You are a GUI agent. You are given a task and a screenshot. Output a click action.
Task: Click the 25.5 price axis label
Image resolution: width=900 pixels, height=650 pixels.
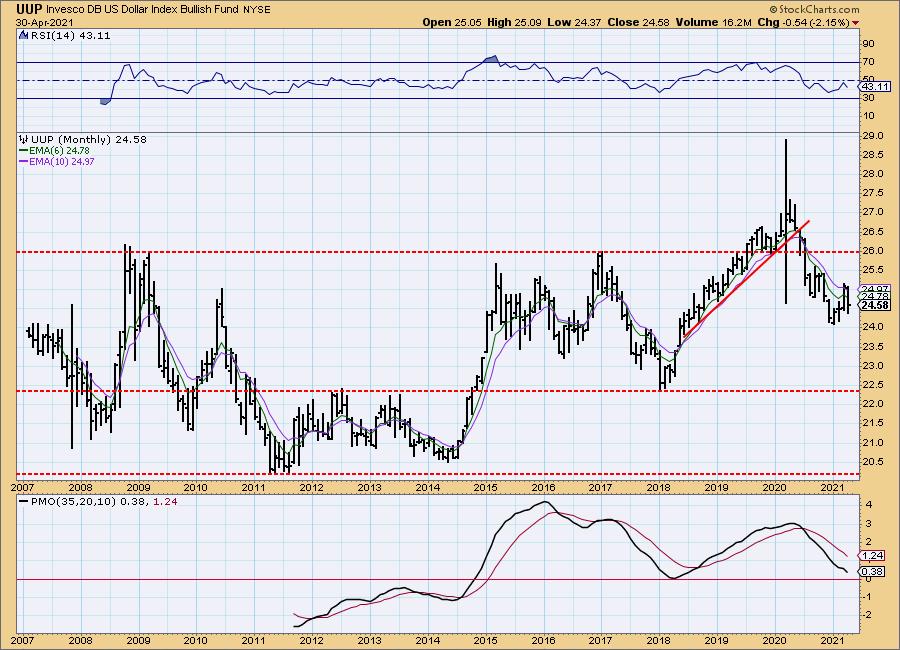click(x=872, y=270)
